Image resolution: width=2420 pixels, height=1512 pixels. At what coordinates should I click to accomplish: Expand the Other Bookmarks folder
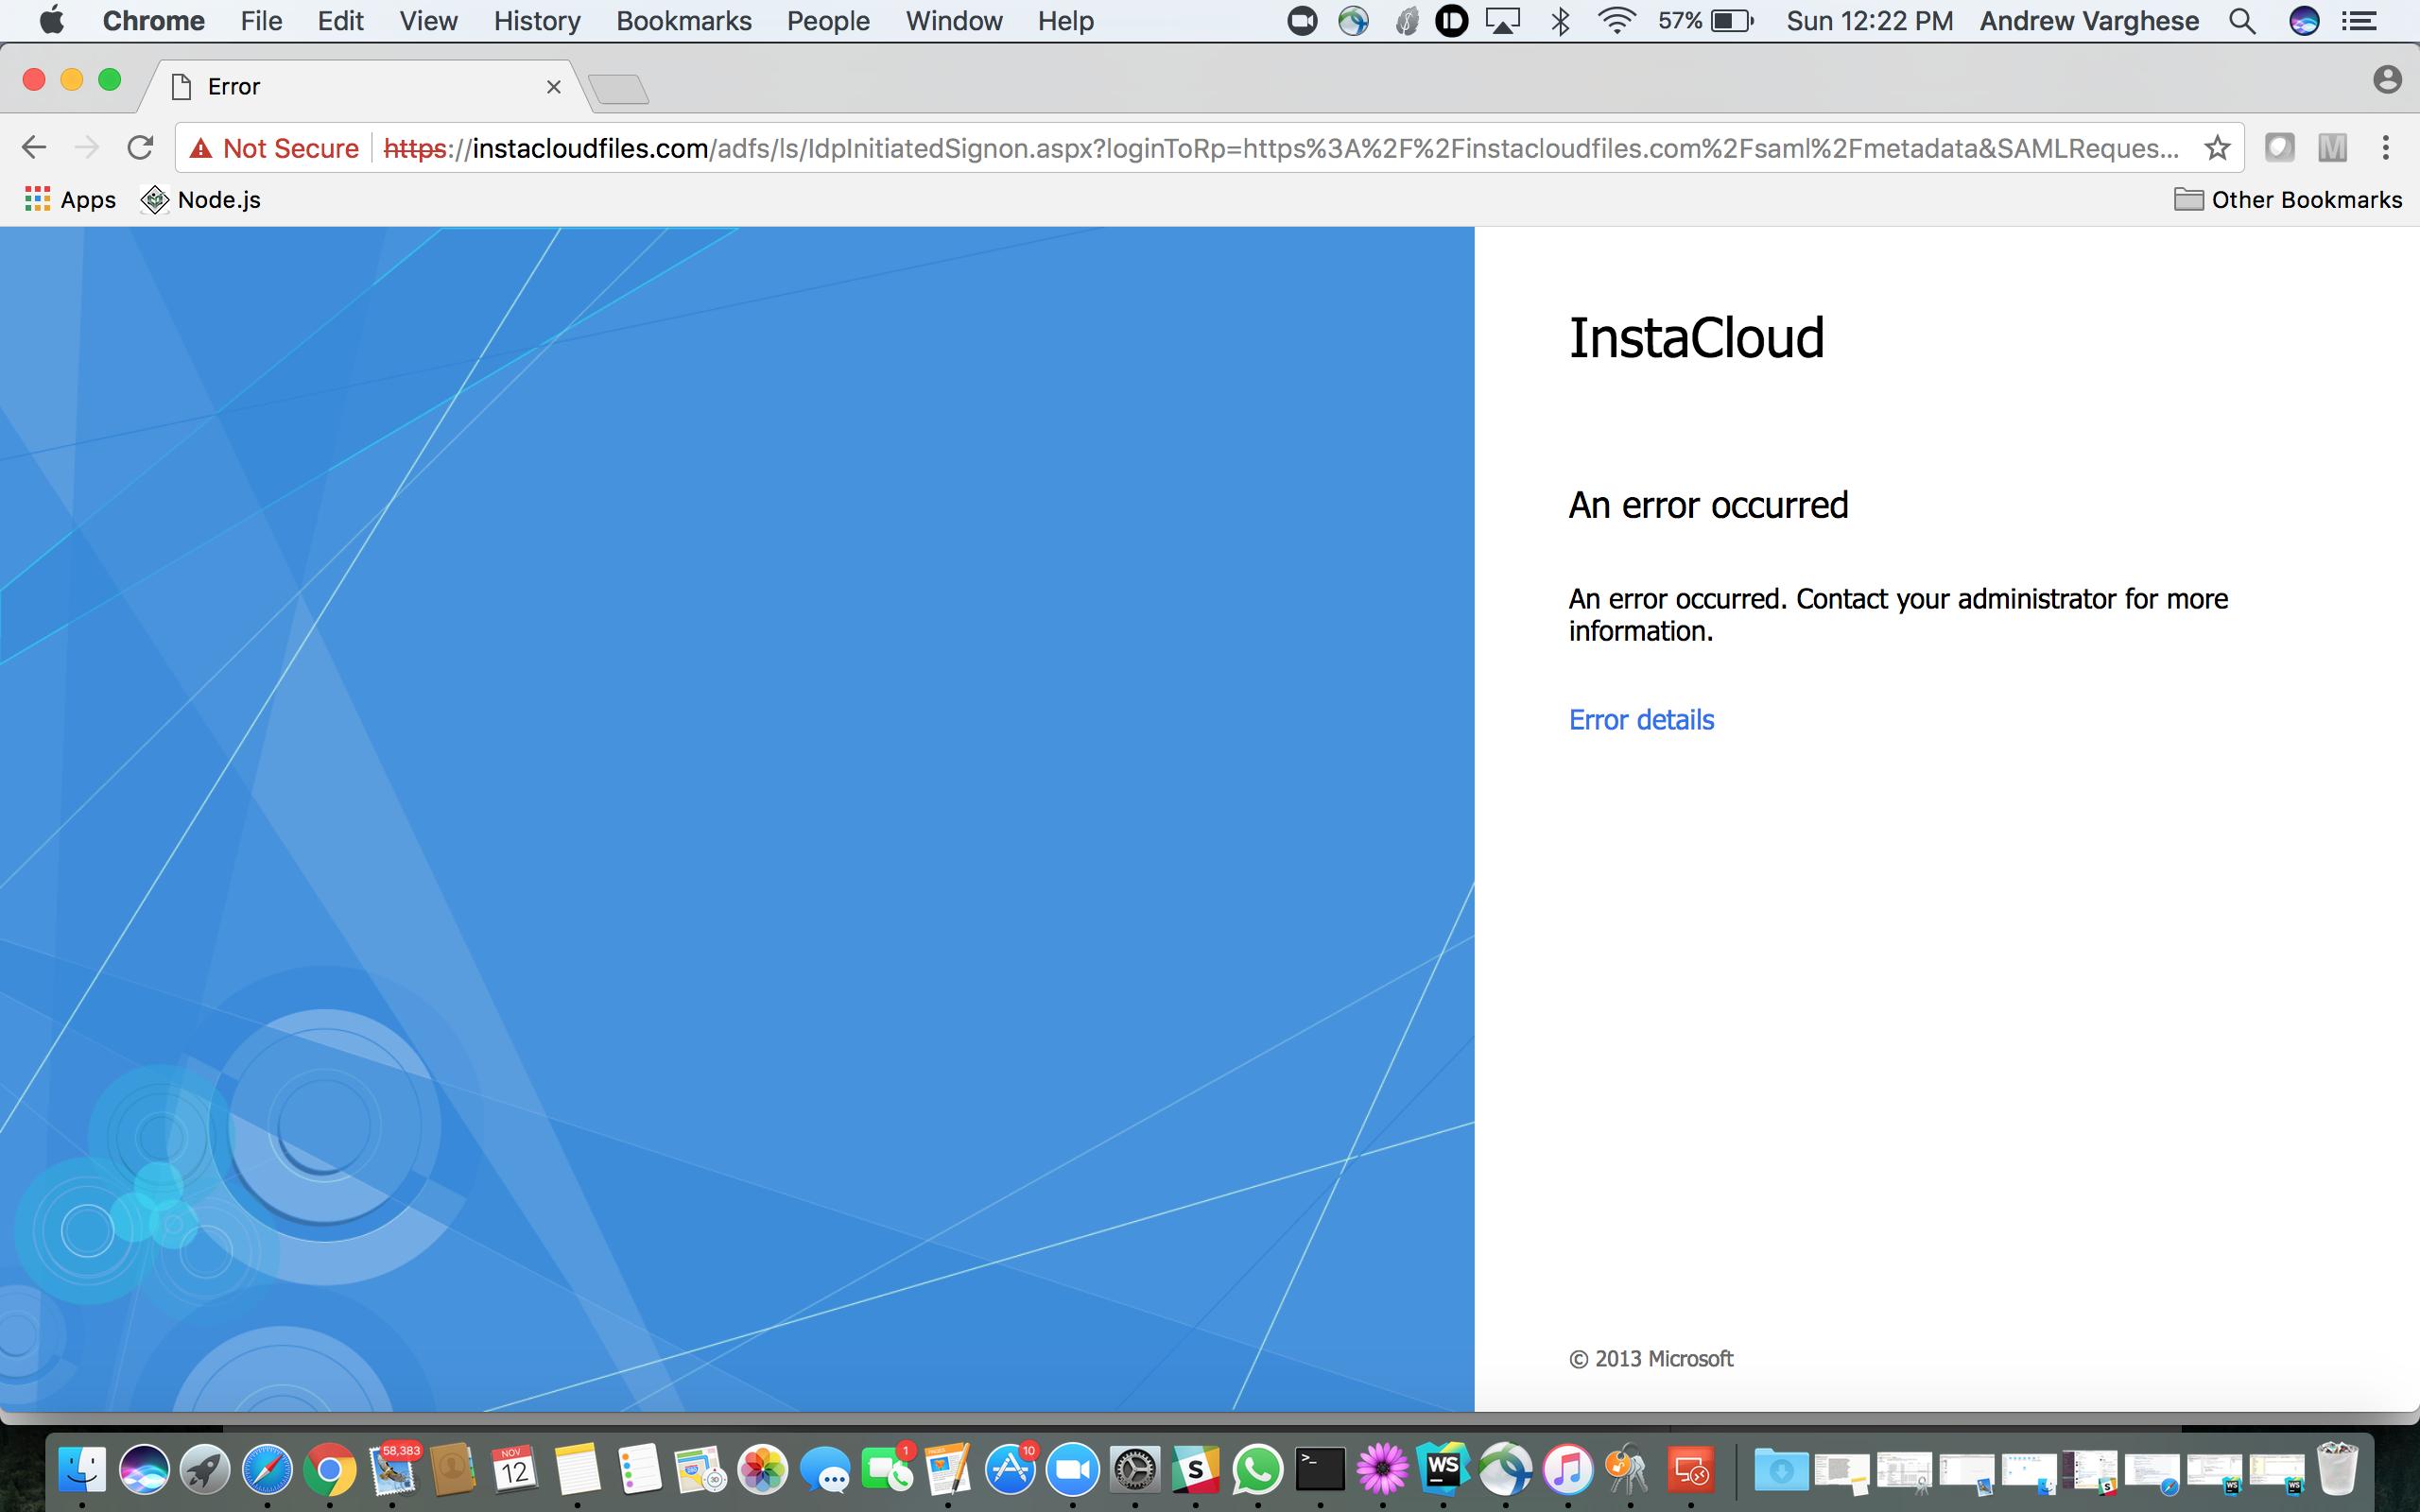tap(2288, 200)
